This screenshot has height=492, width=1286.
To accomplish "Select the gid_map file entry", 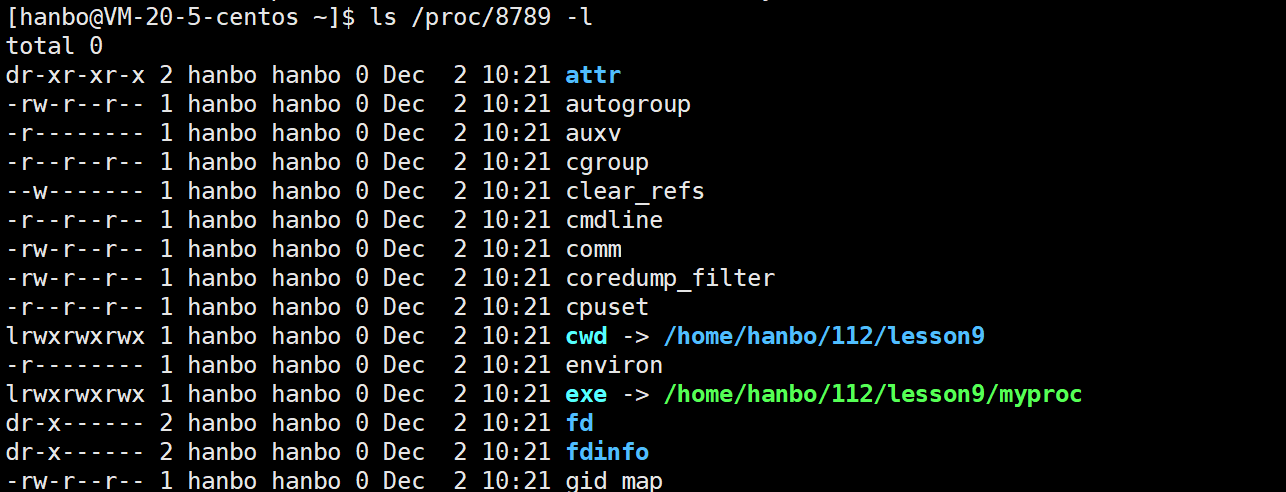I will [614, 481].
